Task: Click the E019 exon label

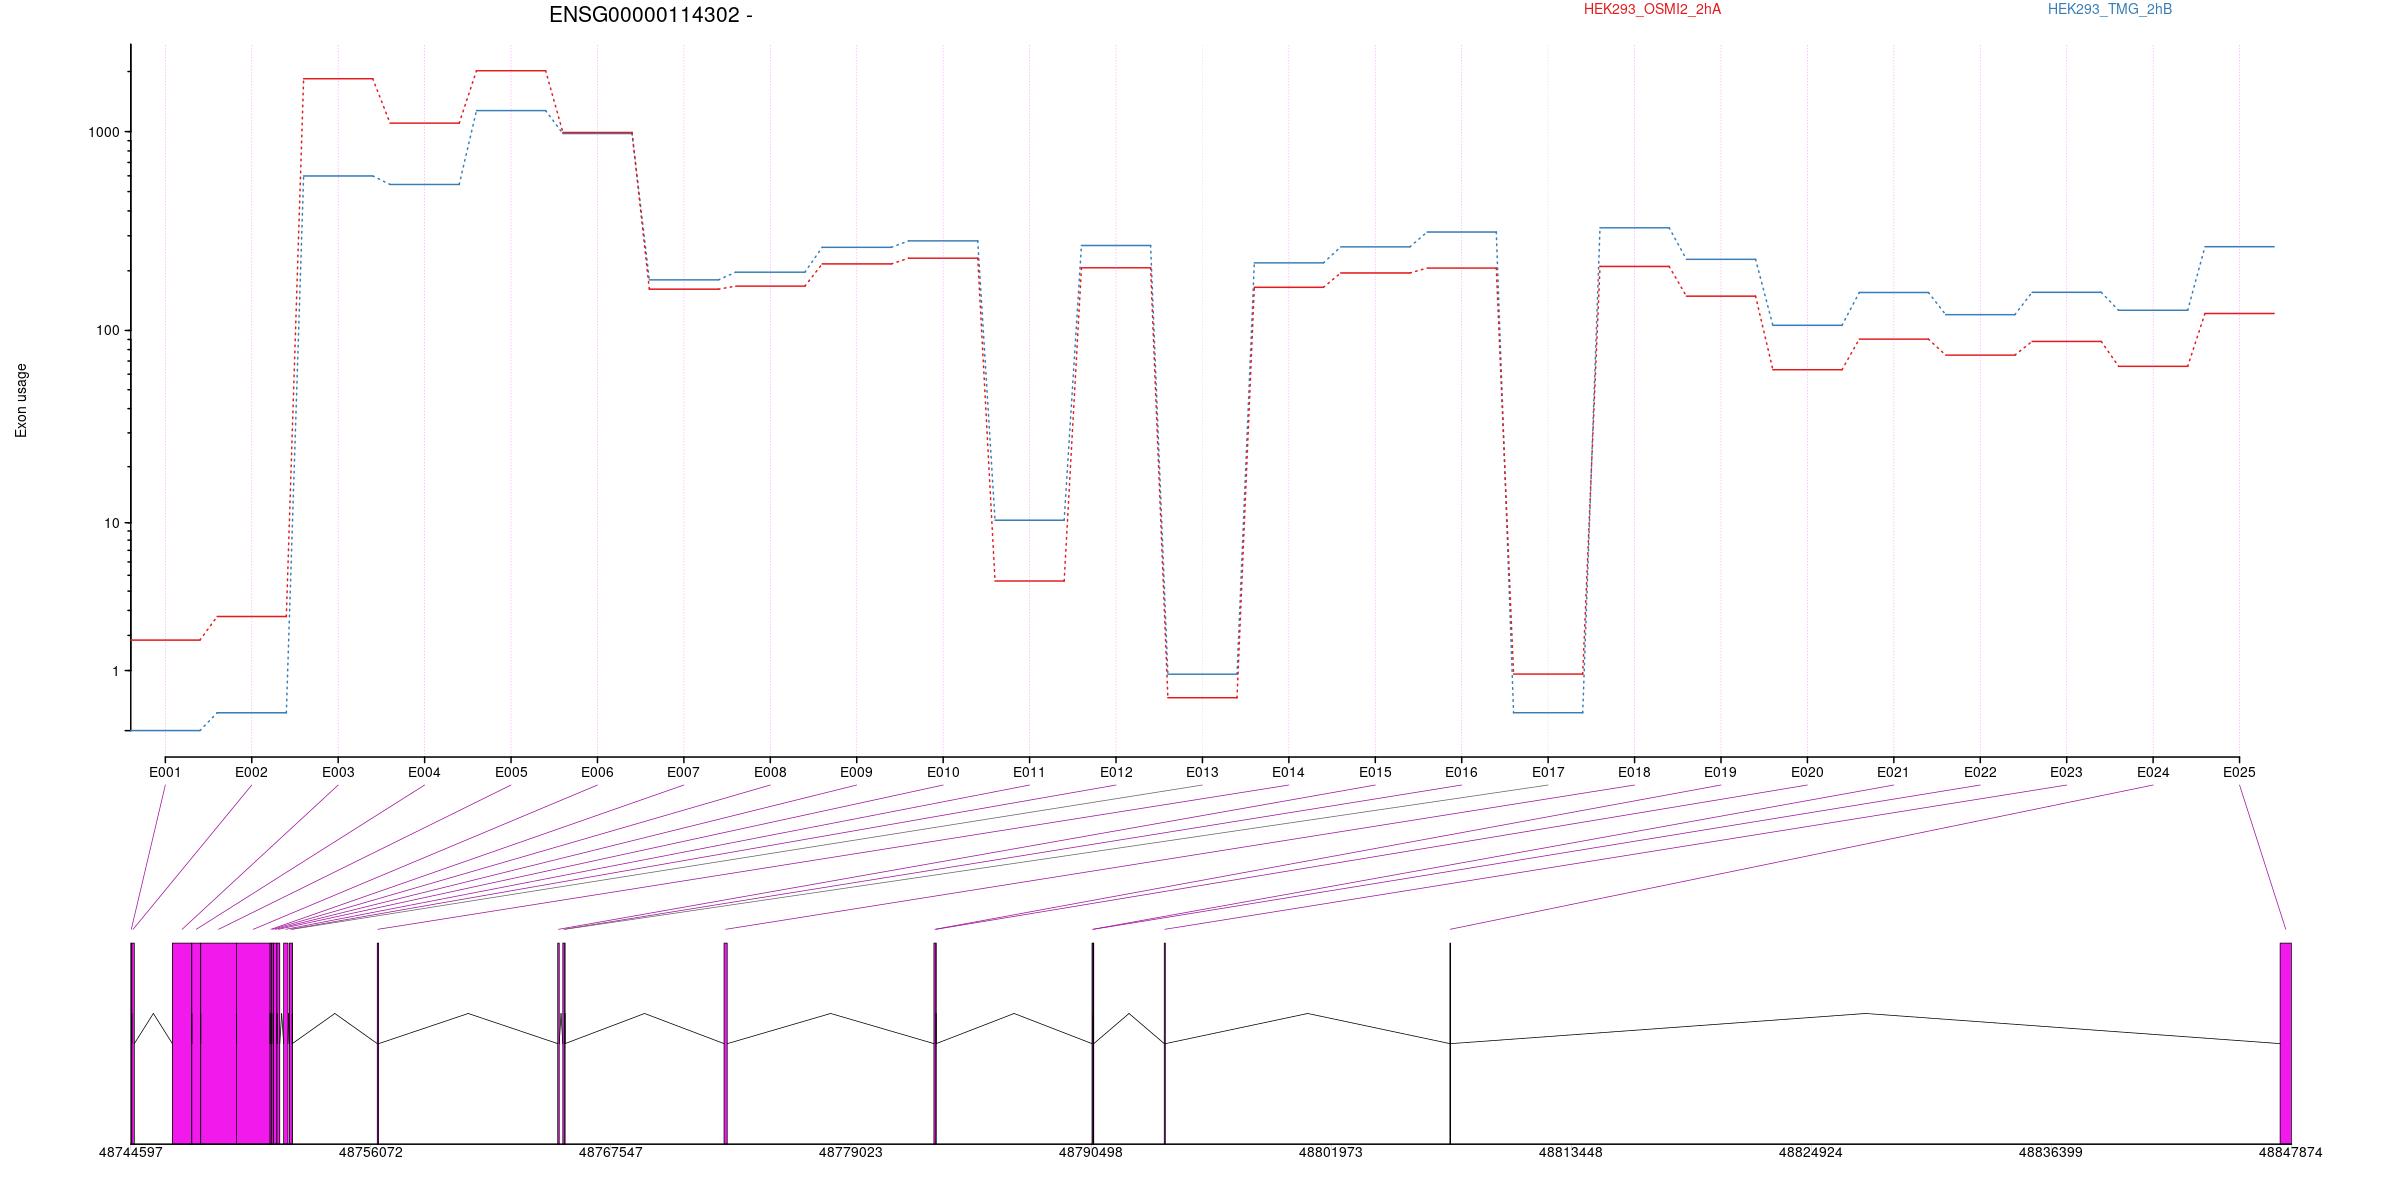Action: 1721,772
